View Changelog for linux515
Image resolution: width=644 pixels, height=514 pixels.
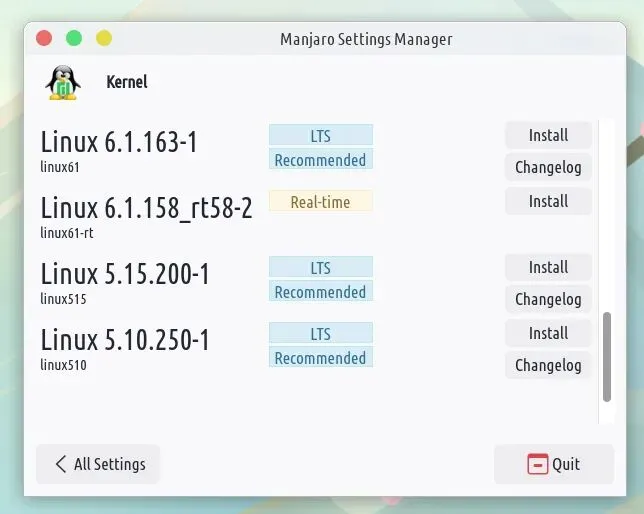(548, 299)
